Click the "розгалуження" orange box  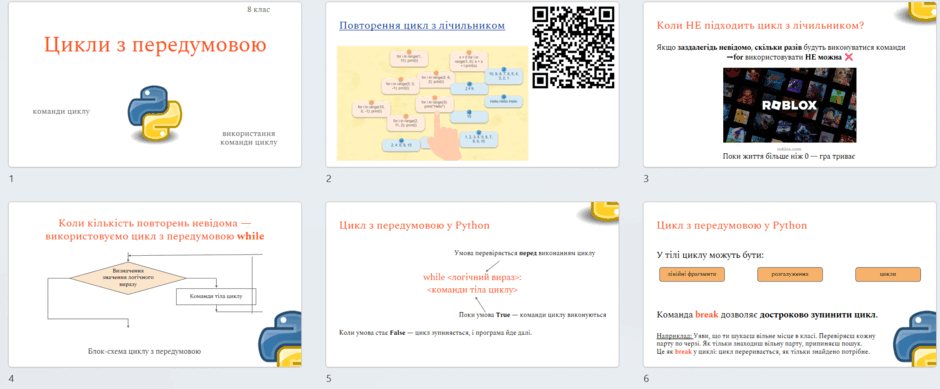pyautogui.click(x=790, y=275)
